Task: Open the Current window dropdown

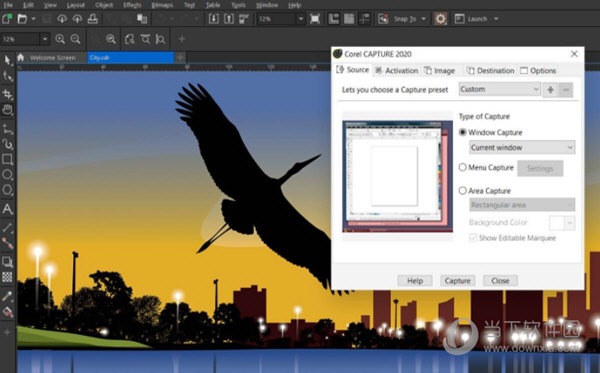Action: click(x=522, y=147)
